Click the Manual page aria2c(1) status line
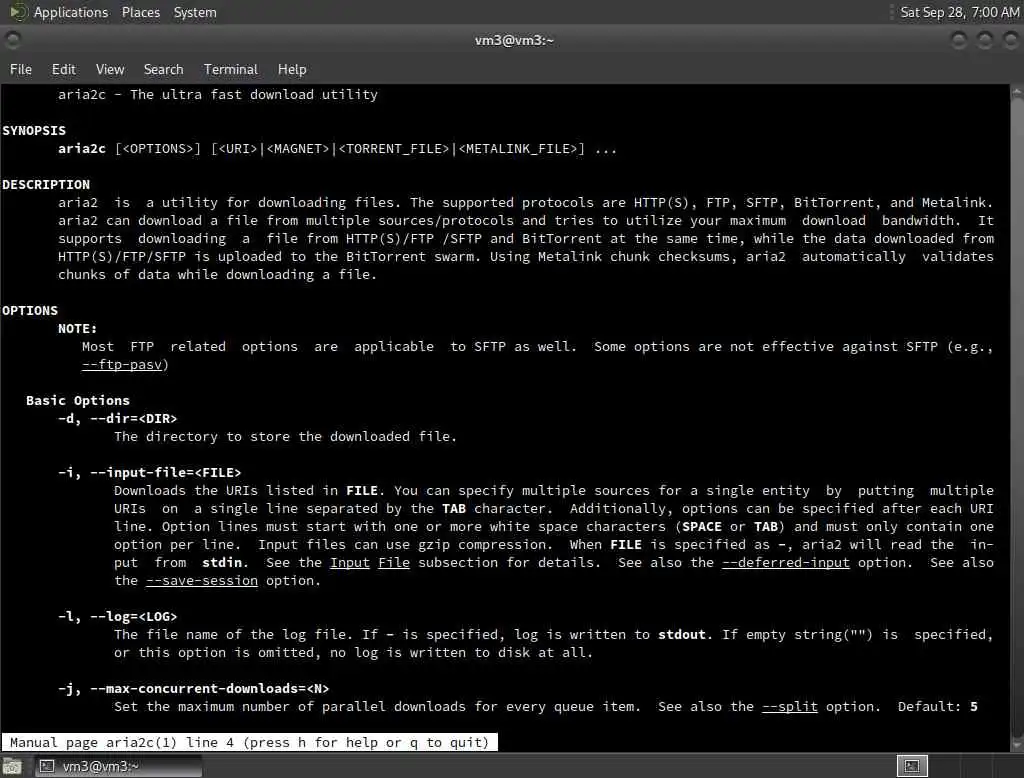The width and height of the screenshot is (1024, 778). 249,743
